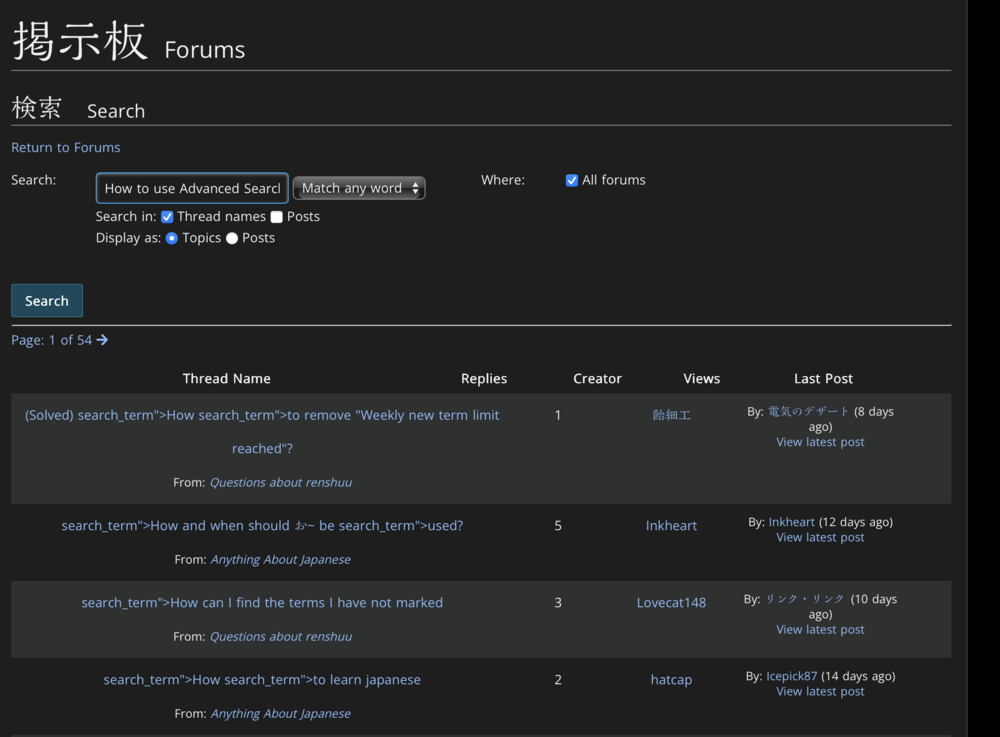The height and width of the screenshot is (737, 1000).
Task: Open last poster Inkheart profile link
Action: coord(791,522)
